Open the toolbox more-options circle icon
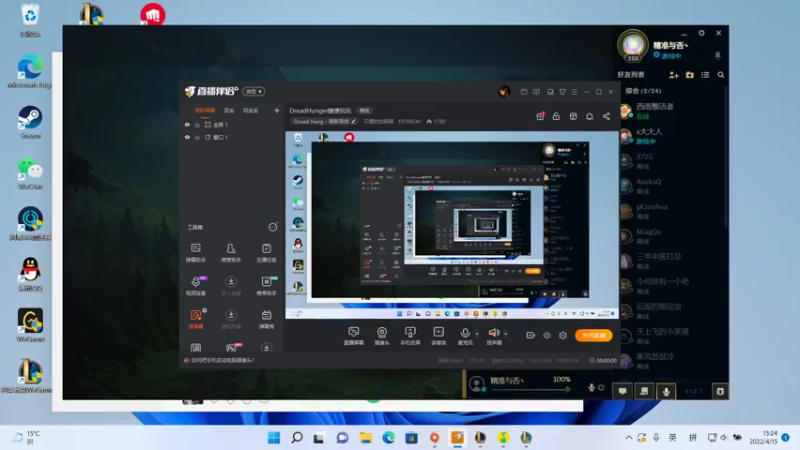Screen dimensions: 800x450 [273, 227]
